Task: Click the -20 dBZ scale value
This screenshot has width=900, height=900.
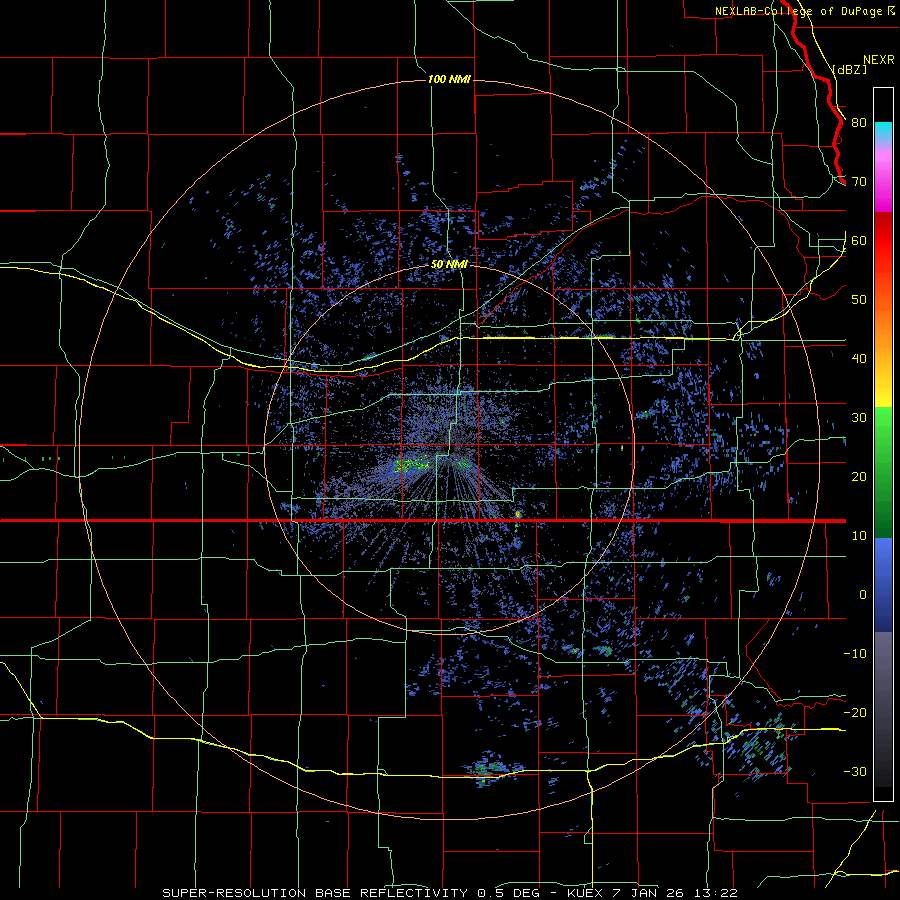Action: tap(855, 713)
